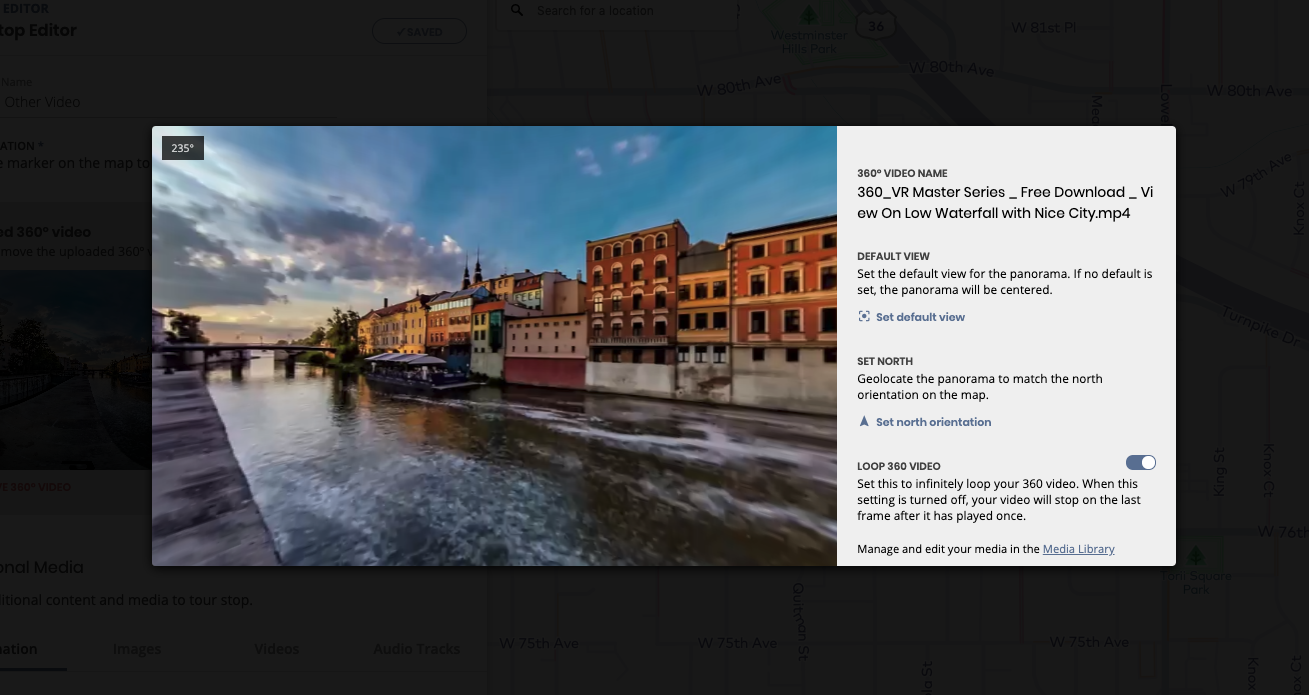1309x695 pixels.
Task: Switch to the Images tab
Action: coord(137,649)
